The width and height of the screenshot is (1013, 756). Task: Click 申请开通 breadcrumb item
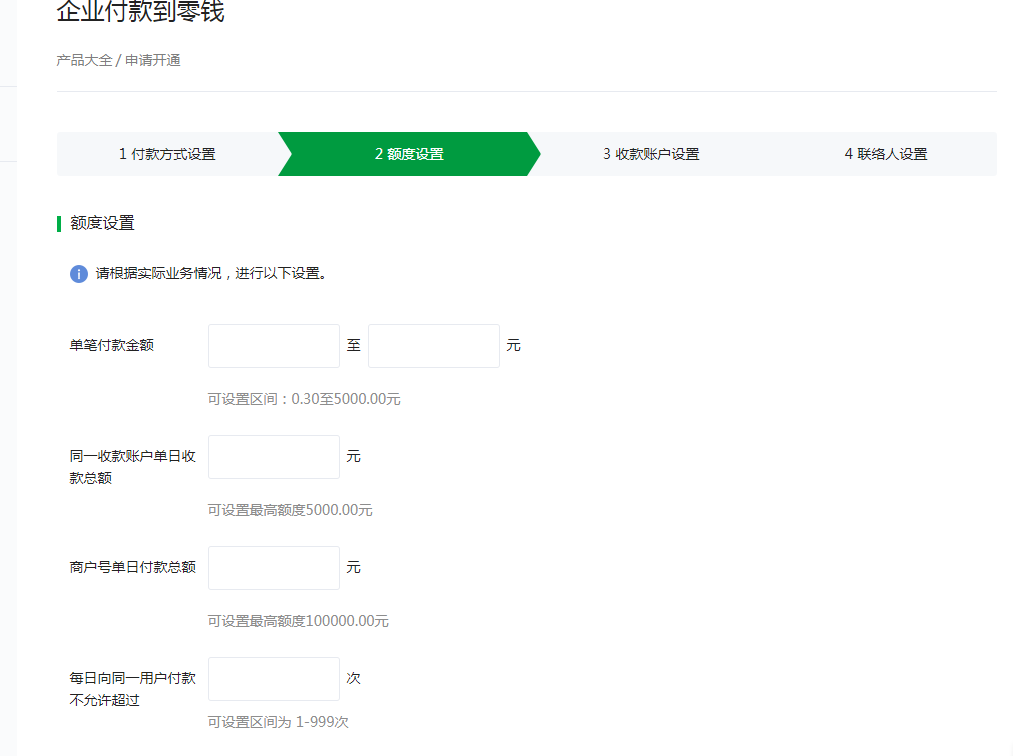coord(152,60)
